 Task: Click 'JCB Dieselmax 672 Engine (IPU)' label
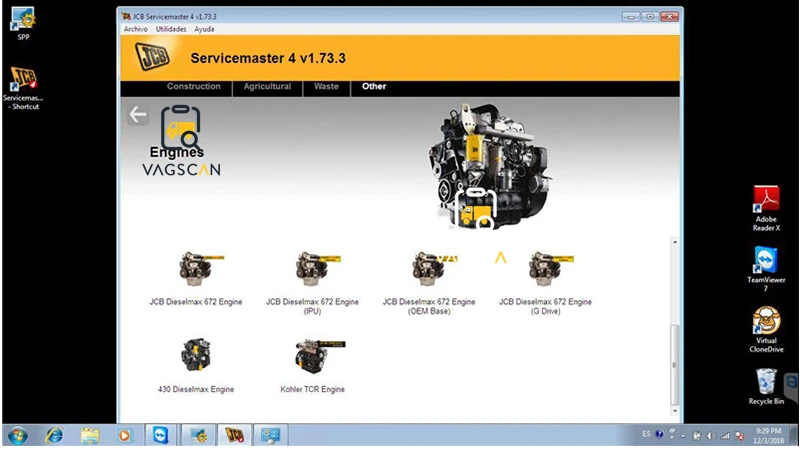click(x=312, y=306)
